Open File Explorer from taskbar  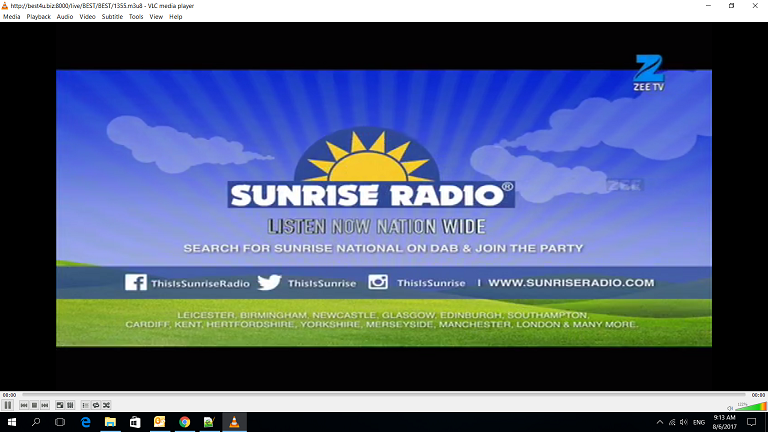[110, 422]
